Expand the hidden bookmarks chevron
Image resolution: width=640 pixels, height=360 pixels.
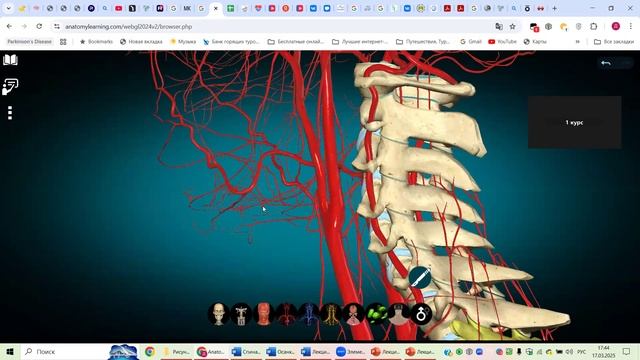pos(578,42)
